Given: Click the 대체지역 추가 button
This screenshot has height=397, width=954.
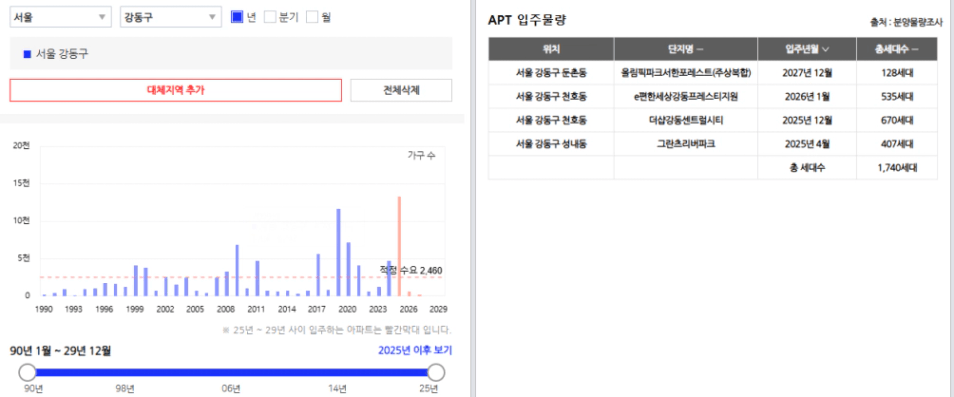Looking at the screenshot, I should (176, 90).
